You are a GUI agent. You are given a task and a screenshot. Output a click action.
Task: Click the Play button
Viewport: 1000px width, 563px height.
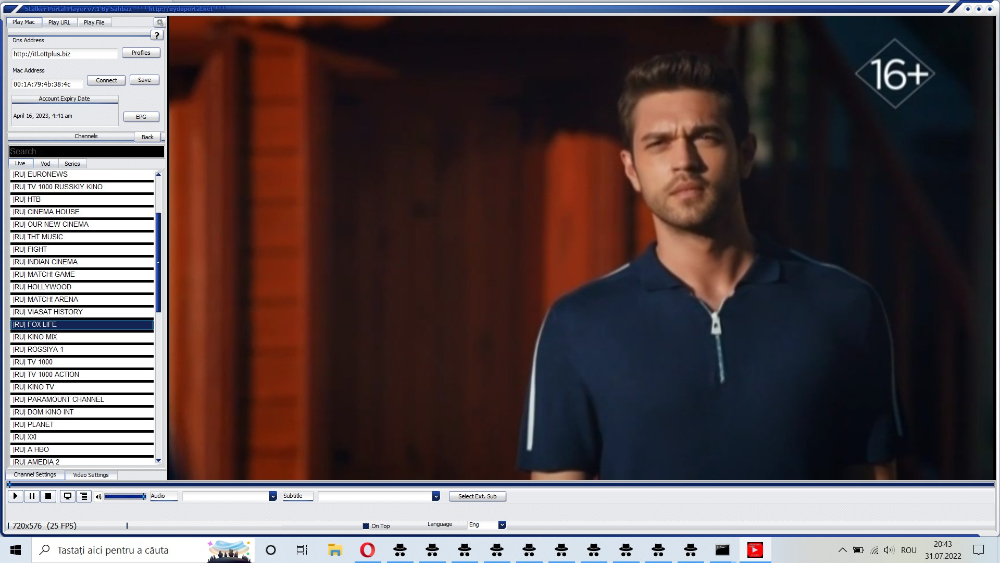[15, 496]
